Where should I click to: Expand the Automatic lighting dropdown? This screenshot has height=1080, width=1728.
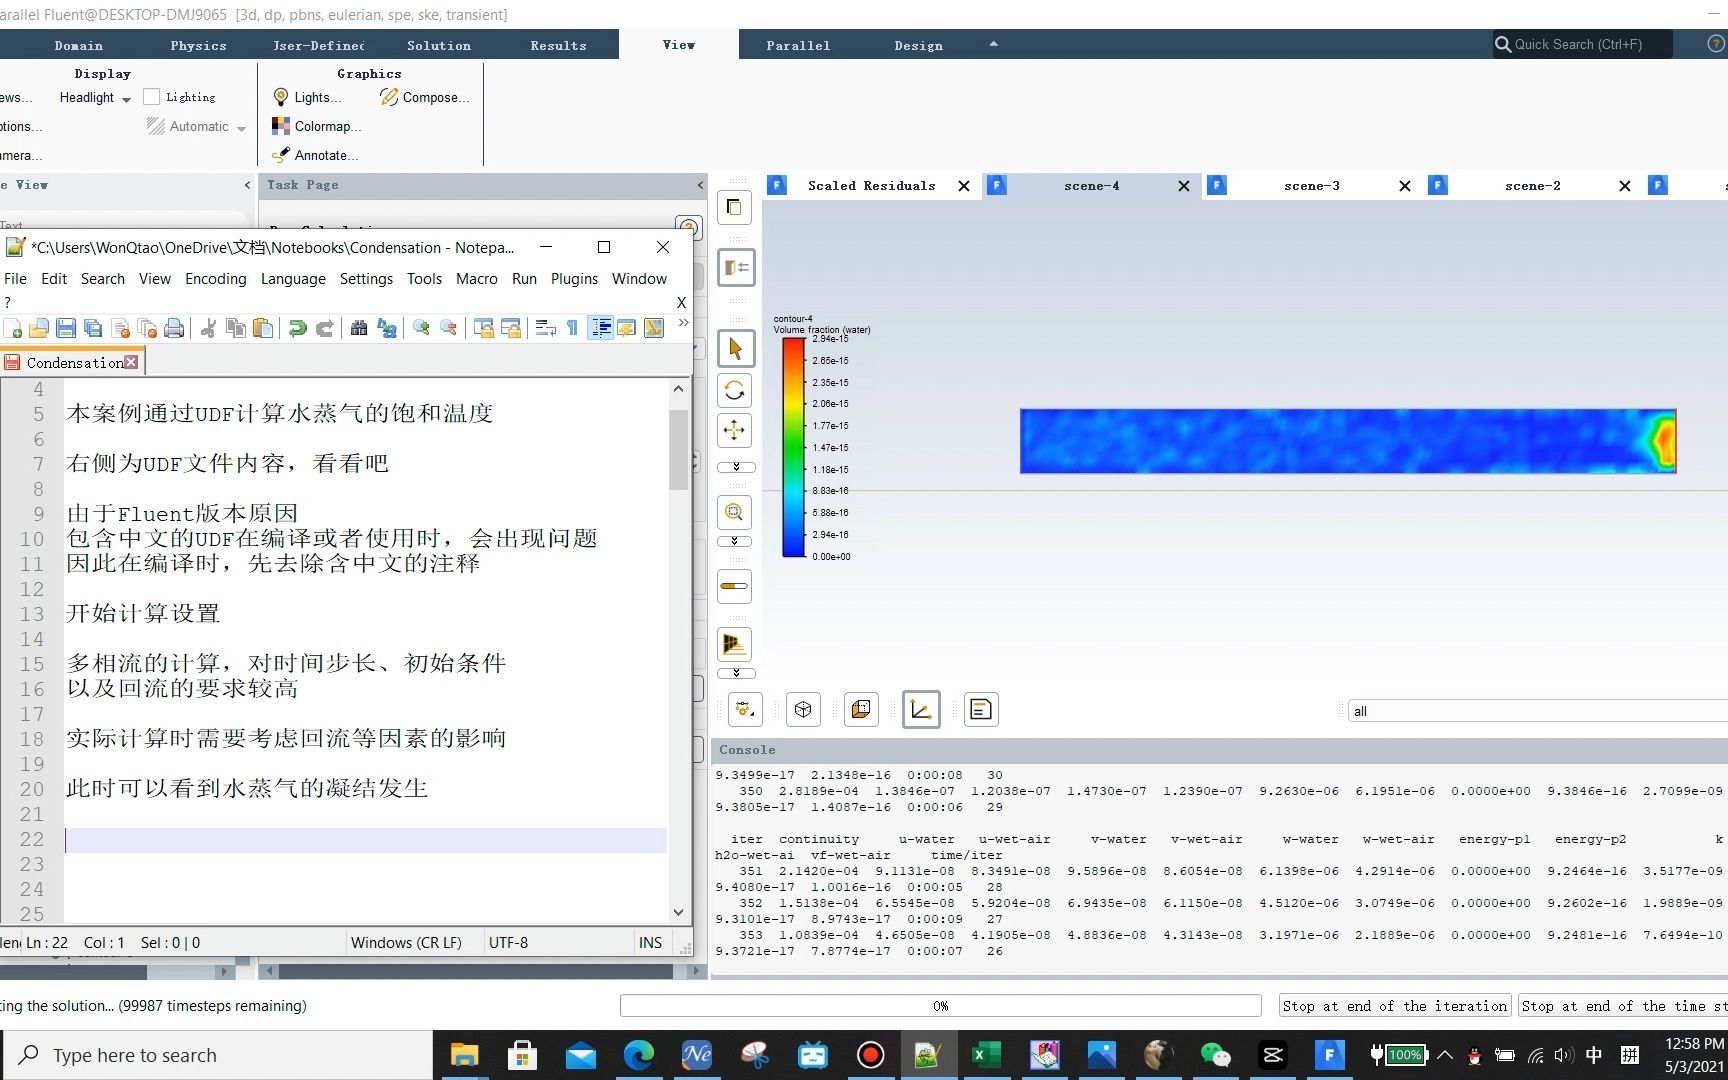(x=240, y=126)
